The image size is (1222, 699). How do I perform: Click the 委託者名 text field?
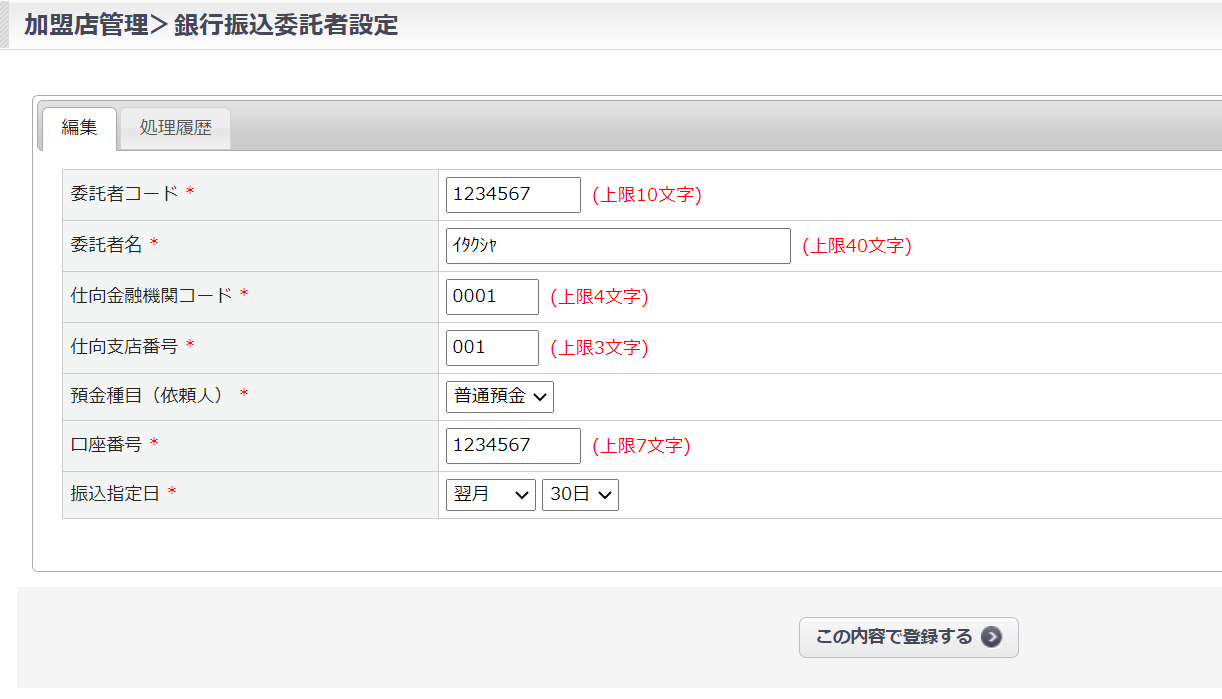click(618, 246)
